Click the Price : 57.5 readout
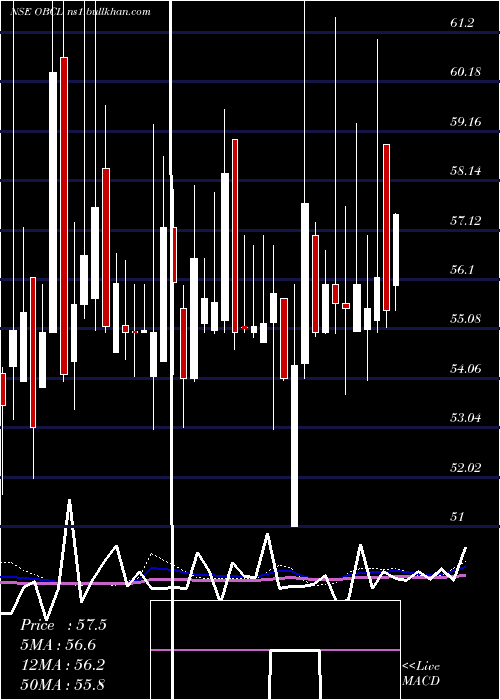Image resolution: width=500 pixels, height=700 pixels. click(x=63, y=625)
